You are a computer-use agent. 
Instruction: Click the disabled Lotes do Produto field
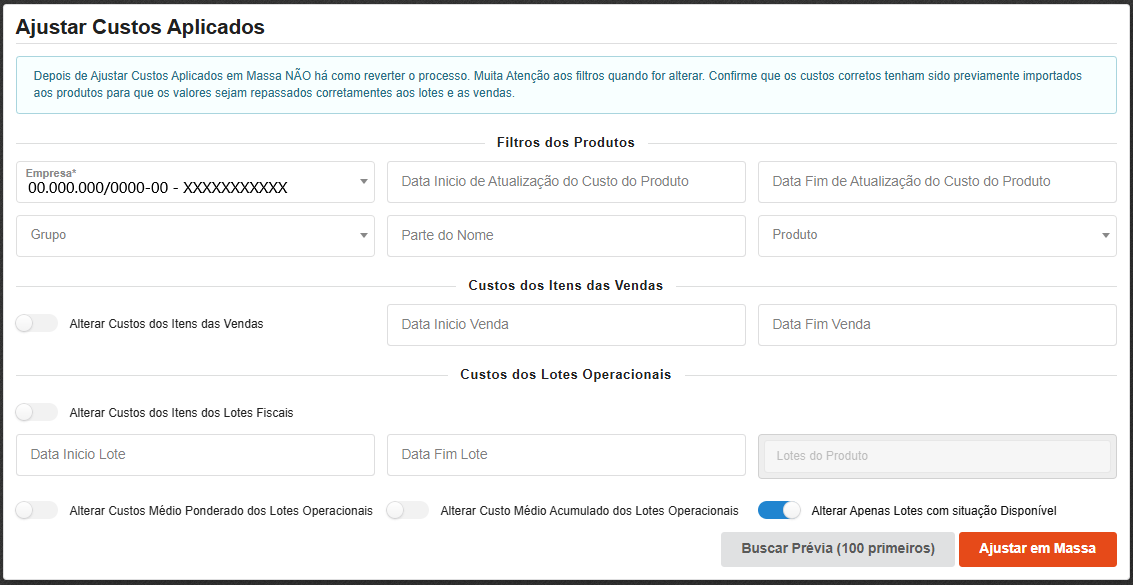[937, 454]
